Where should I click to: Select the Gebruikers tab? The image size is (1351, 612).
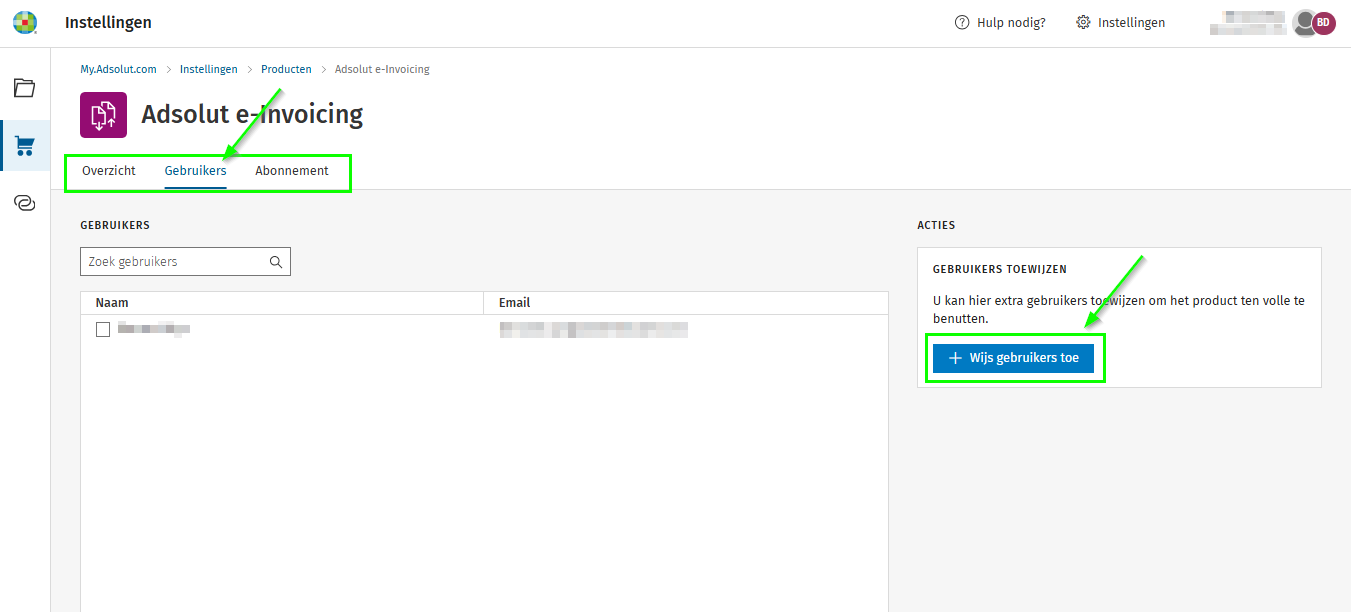195,171
